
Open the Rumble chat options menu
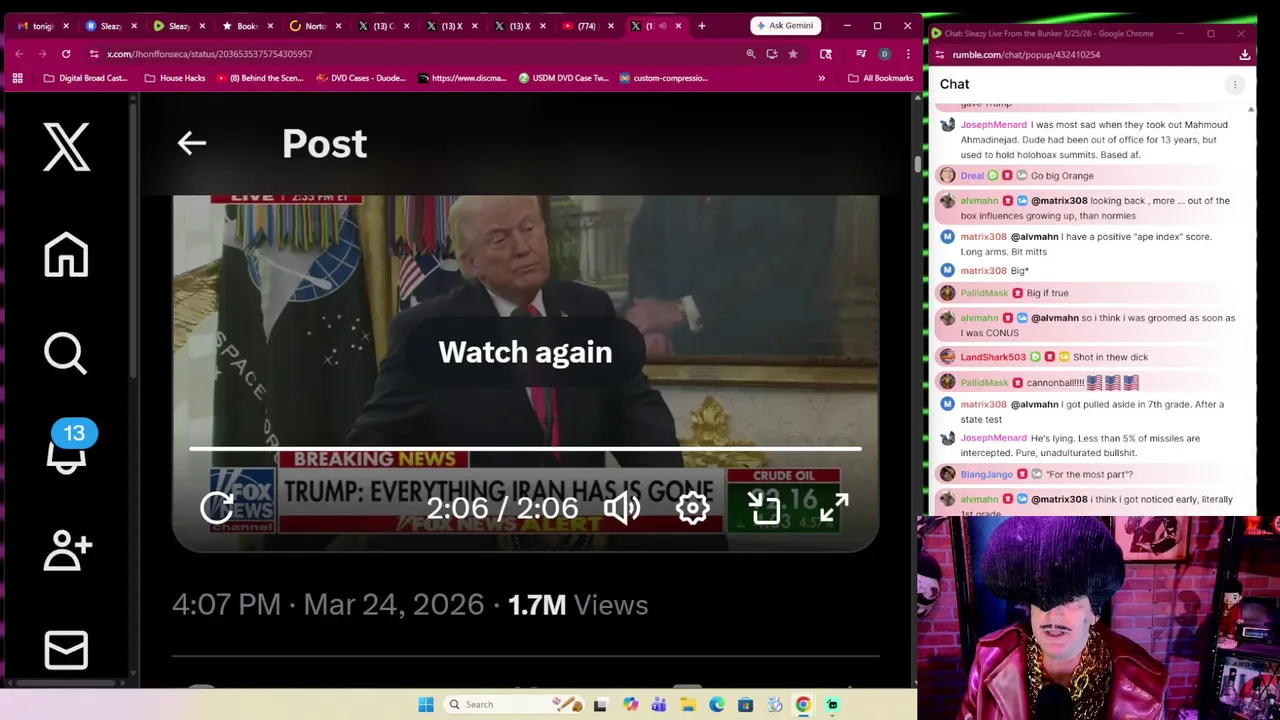[x=1235, y=85]
